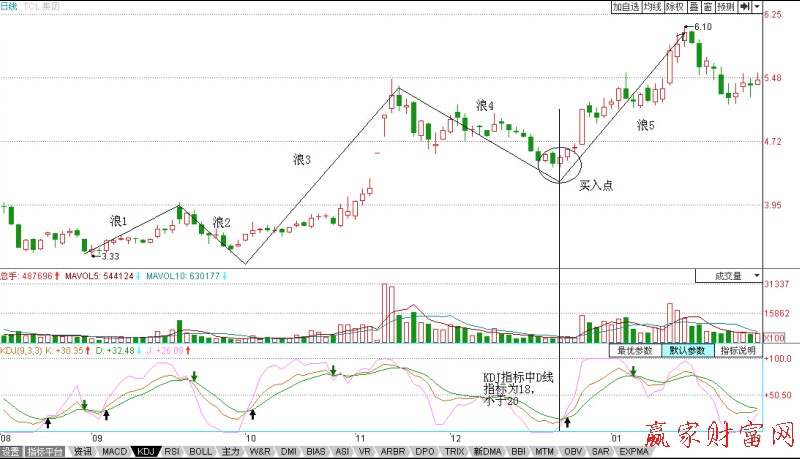The image size is (800, 459).
Task: Click the 指标说明 indicator description button
Action: [x=737, y=351]
